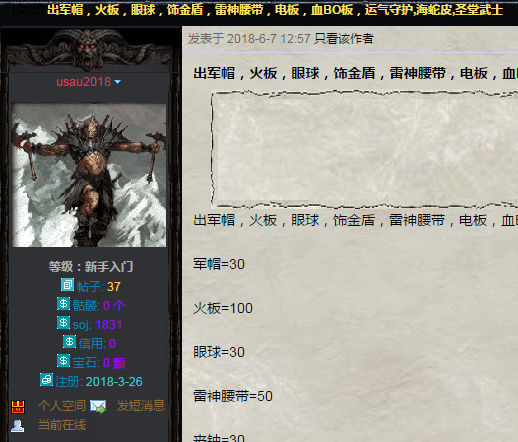Click the 当前在线 online status text

pyautogui.click(x=62, y=425)
